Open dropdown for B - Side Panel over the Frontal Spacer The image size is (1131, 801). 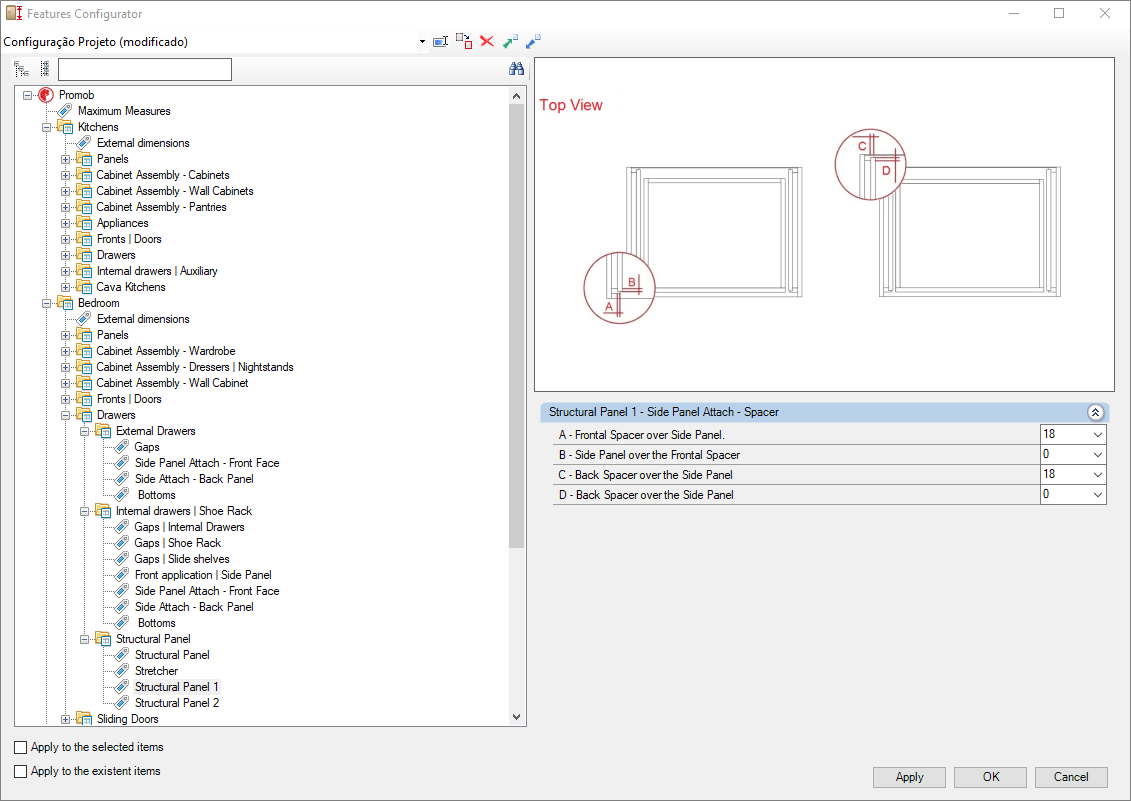(1097, 455)
